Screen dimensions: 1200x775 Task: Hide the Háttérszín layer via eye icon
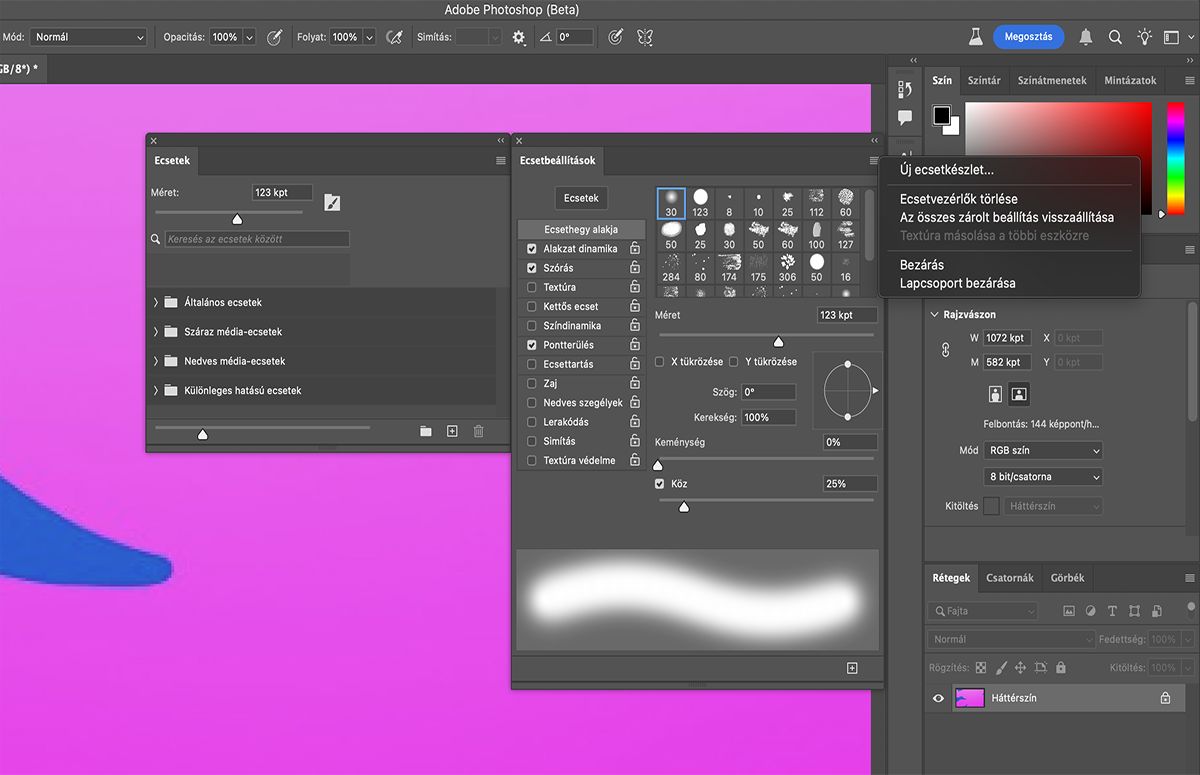pos(938,699)
